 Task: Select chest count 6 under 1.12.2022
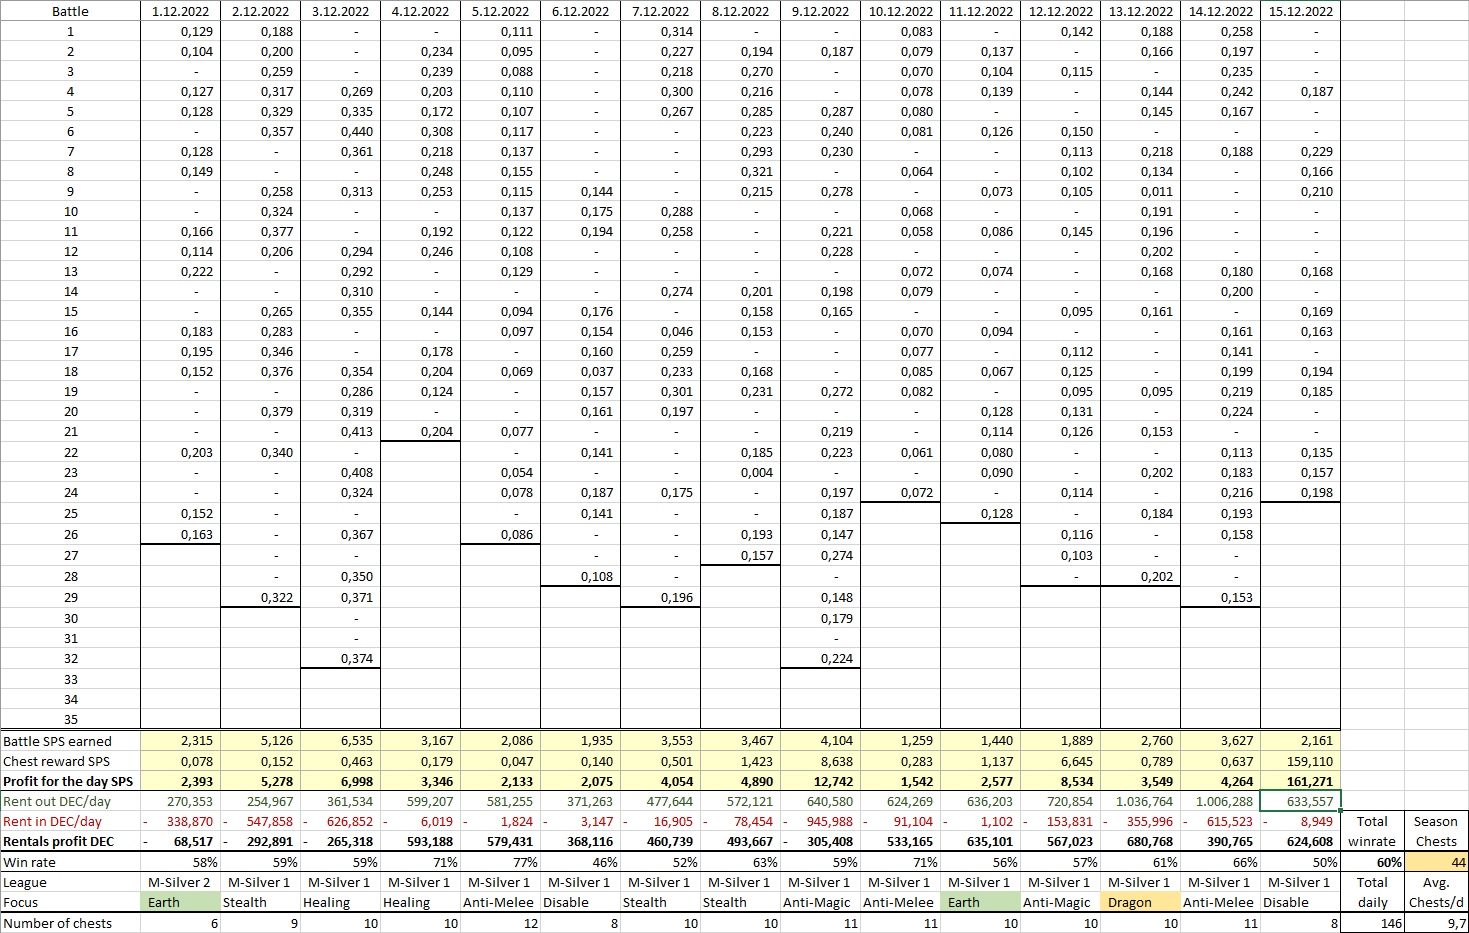[x=180, y=923]
